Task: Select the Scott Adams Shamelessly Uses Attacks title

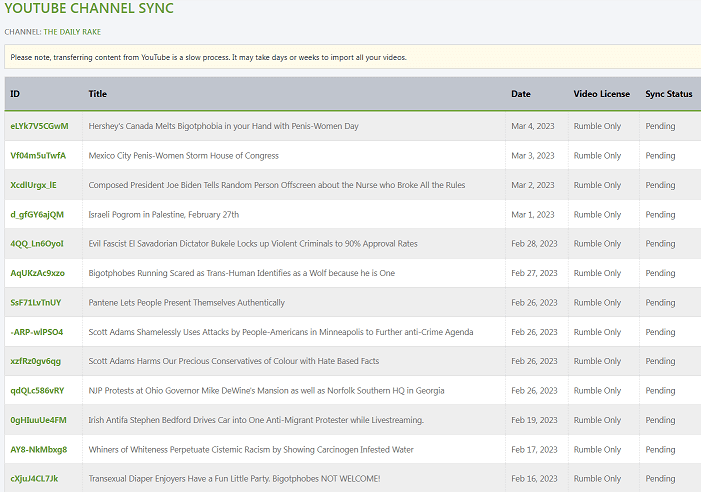Action: (x=281, y=332)
